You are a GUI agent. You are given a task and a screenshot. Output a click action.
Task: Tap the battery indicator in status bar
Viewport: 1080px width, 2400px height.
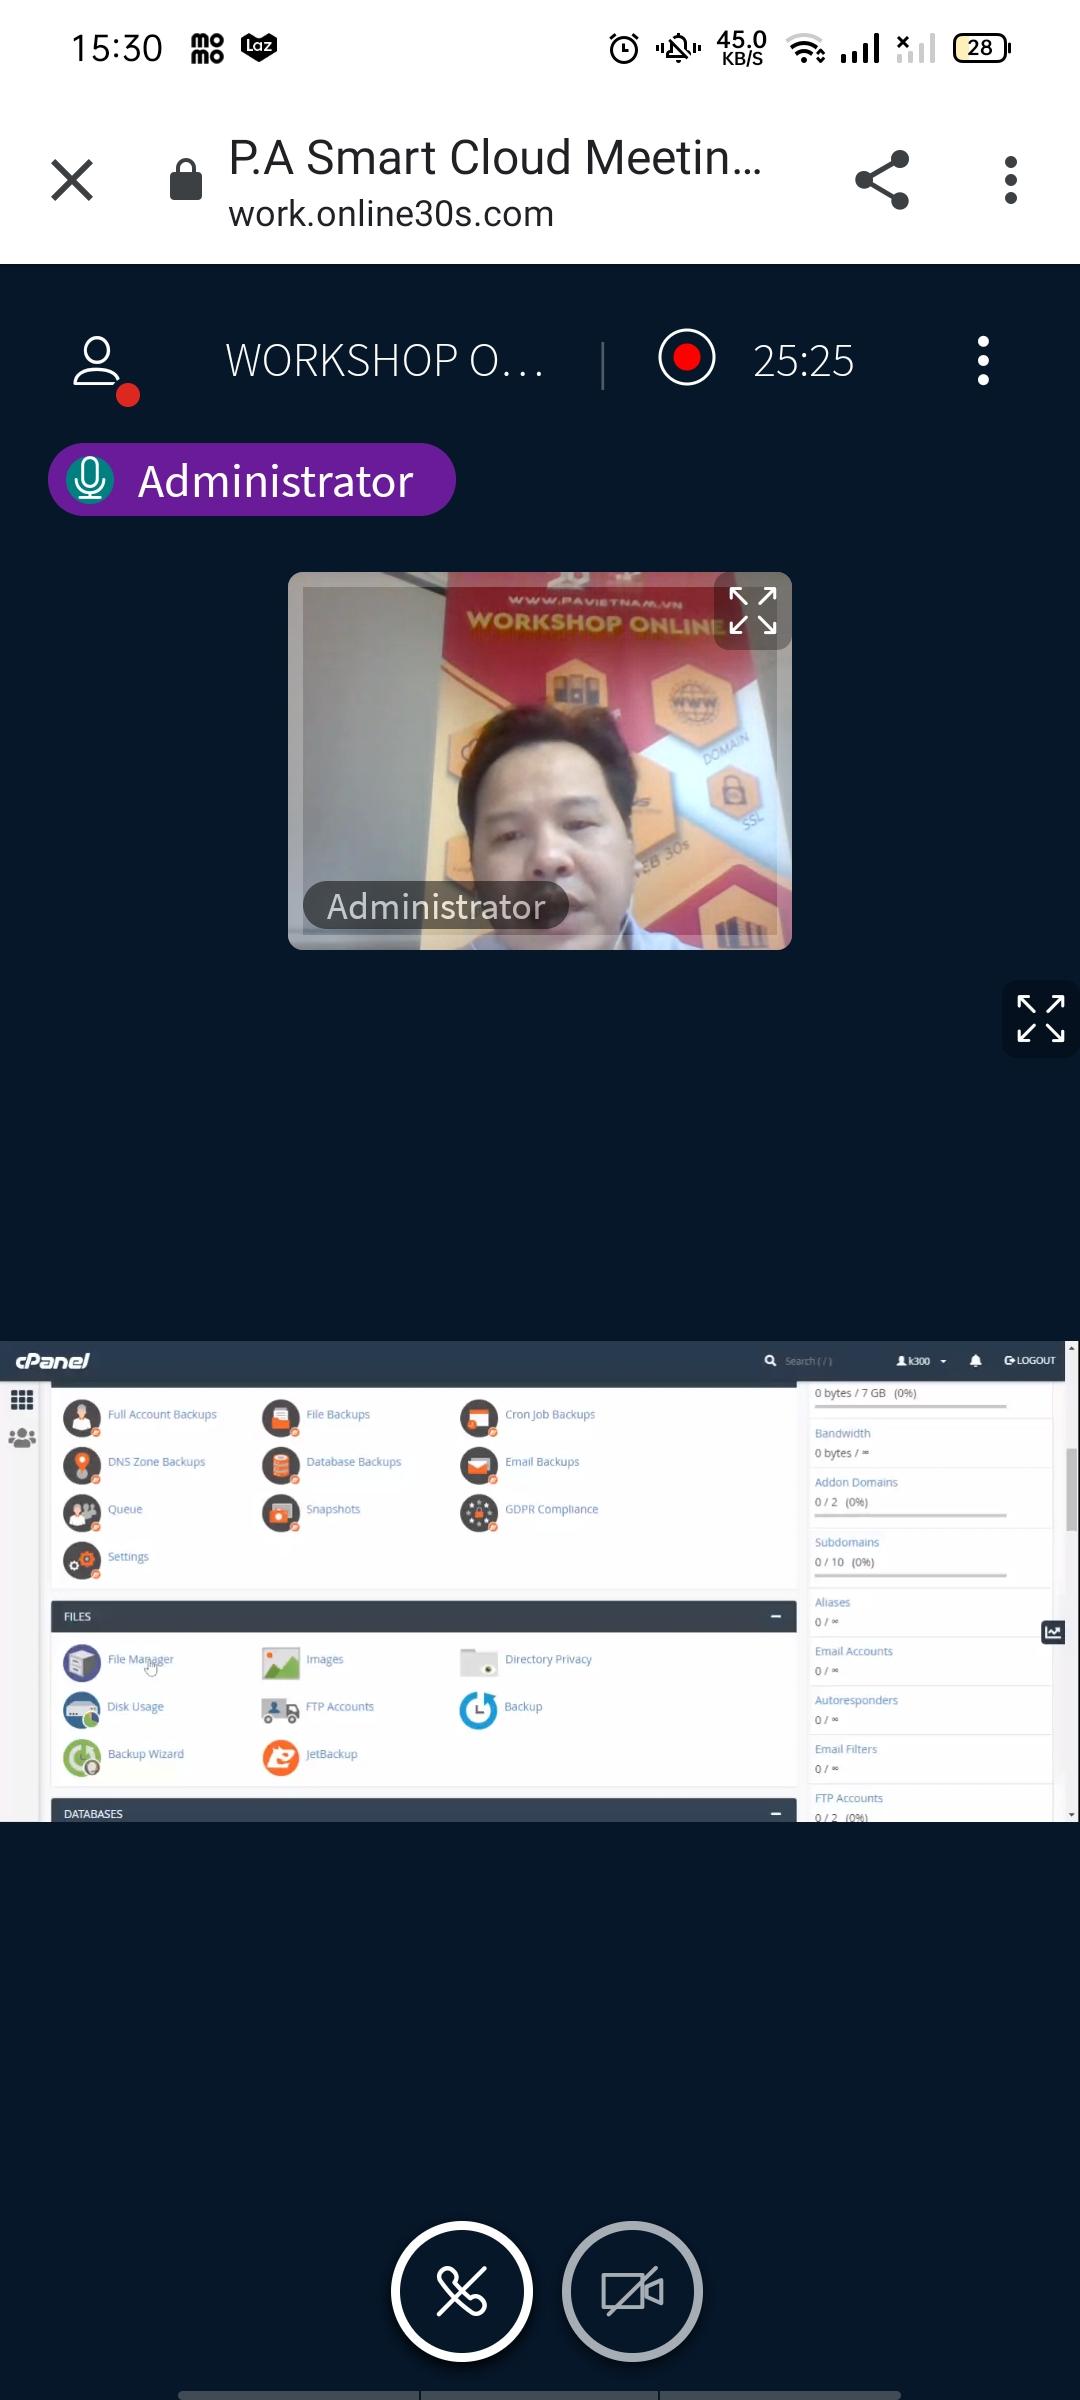point(982,48)
